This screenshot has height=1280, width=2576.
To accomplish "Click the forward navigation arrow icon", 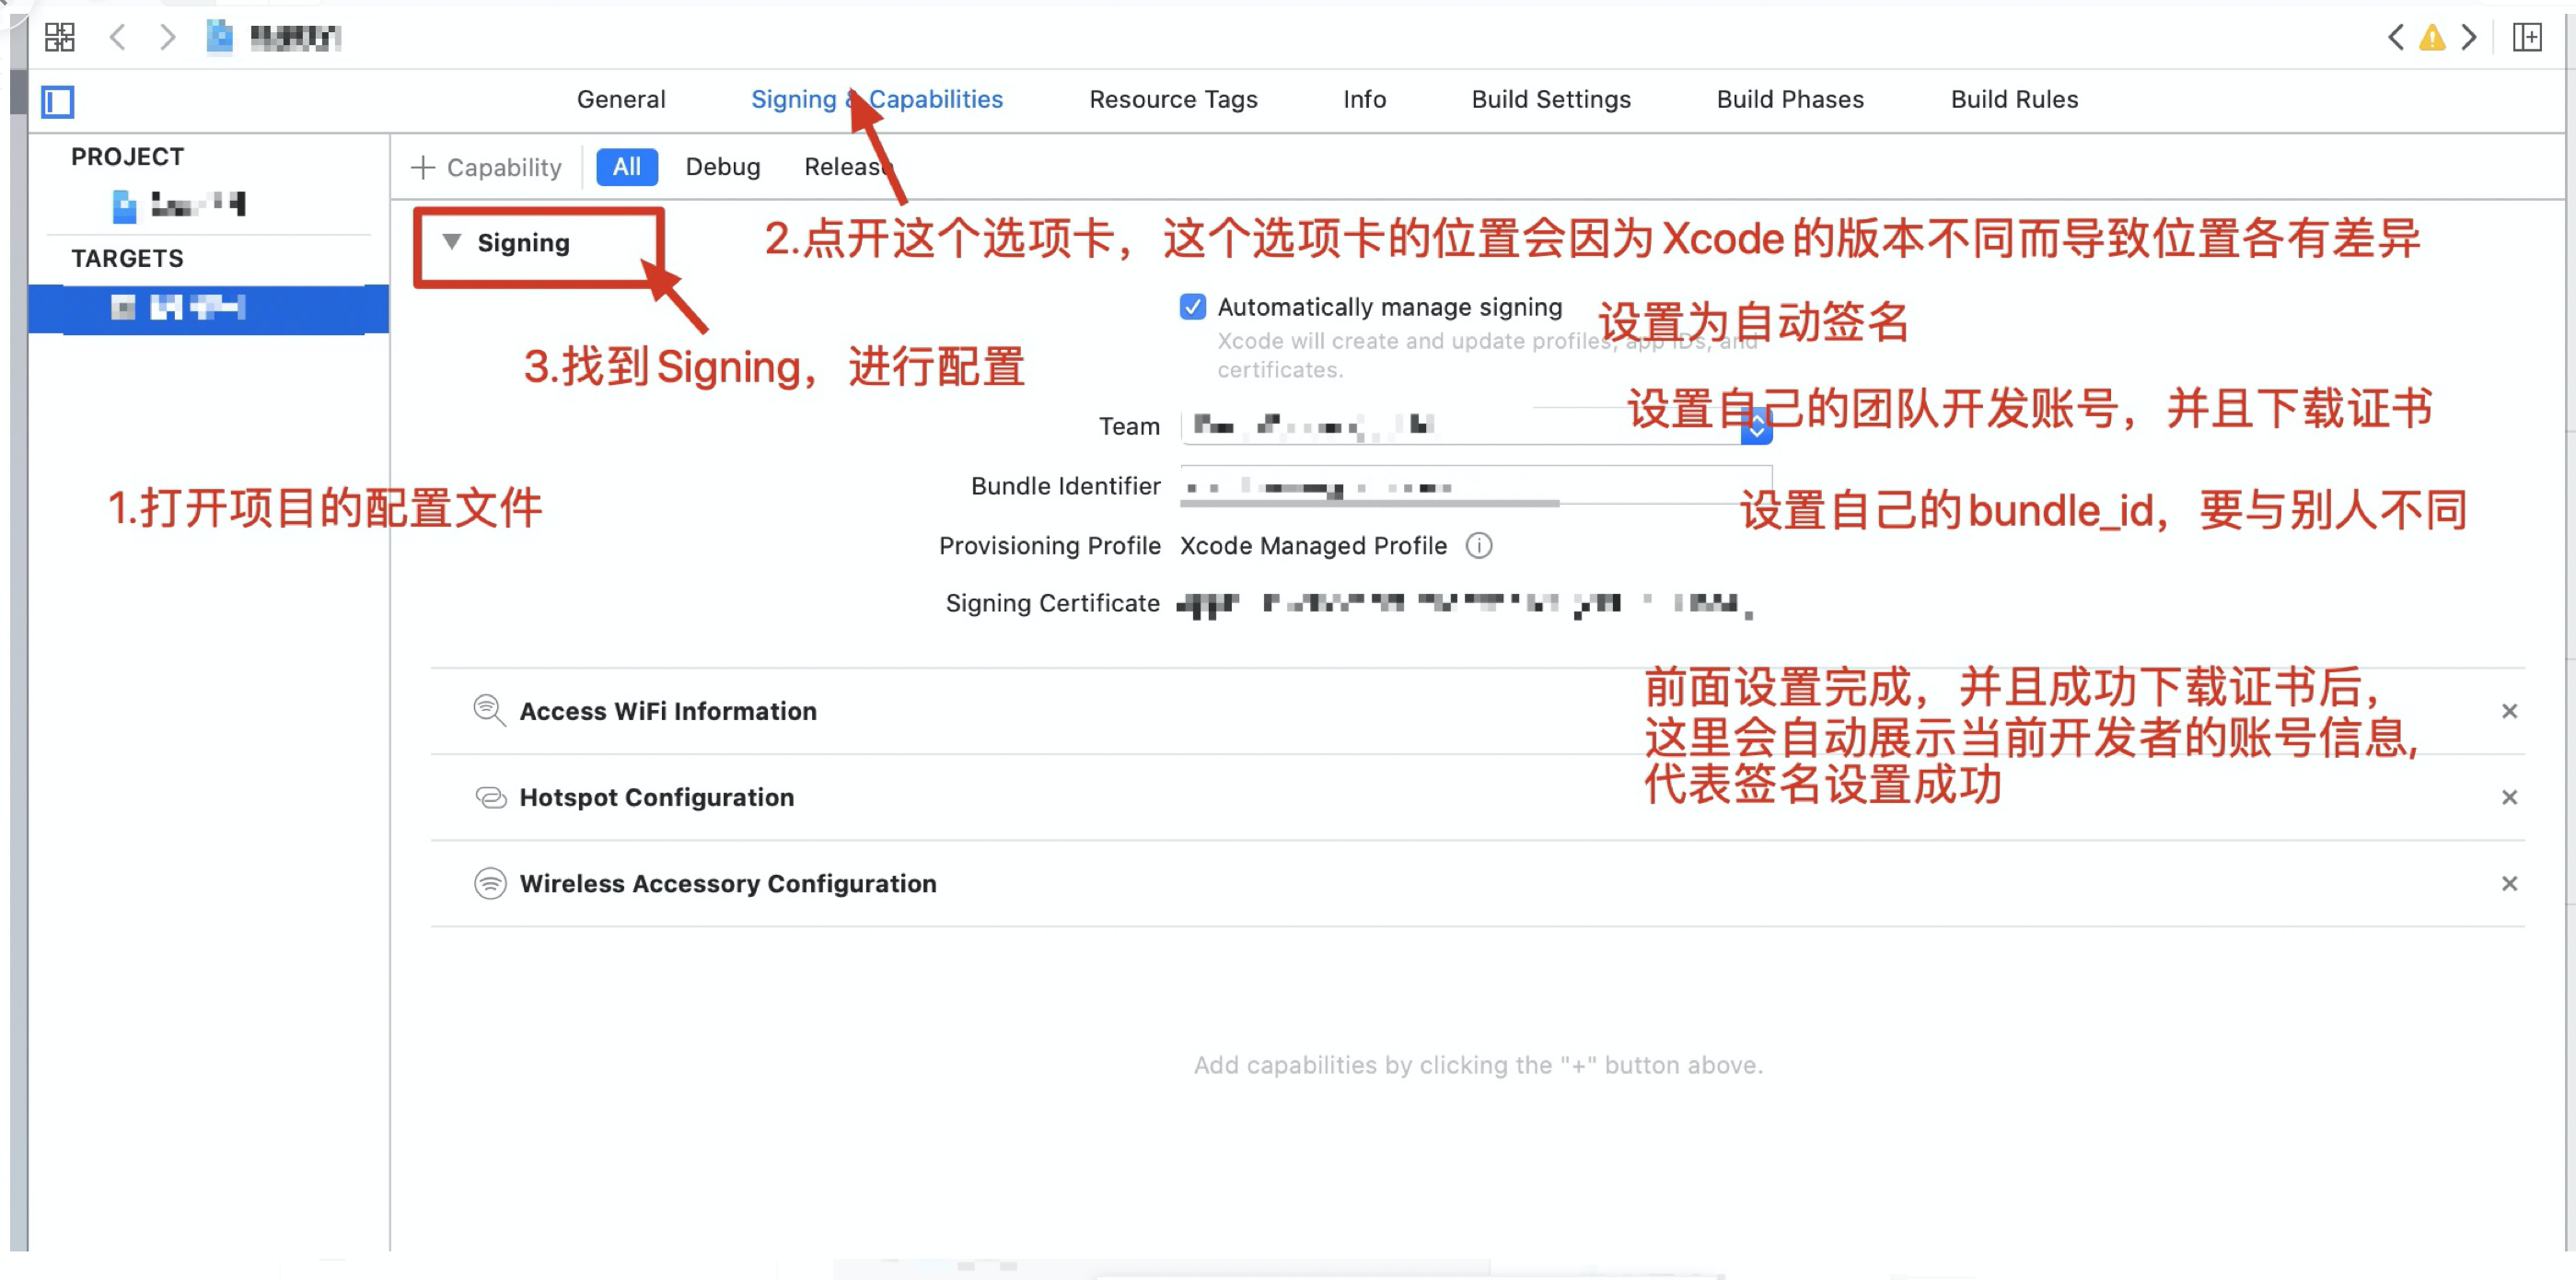I will (164, 36).
